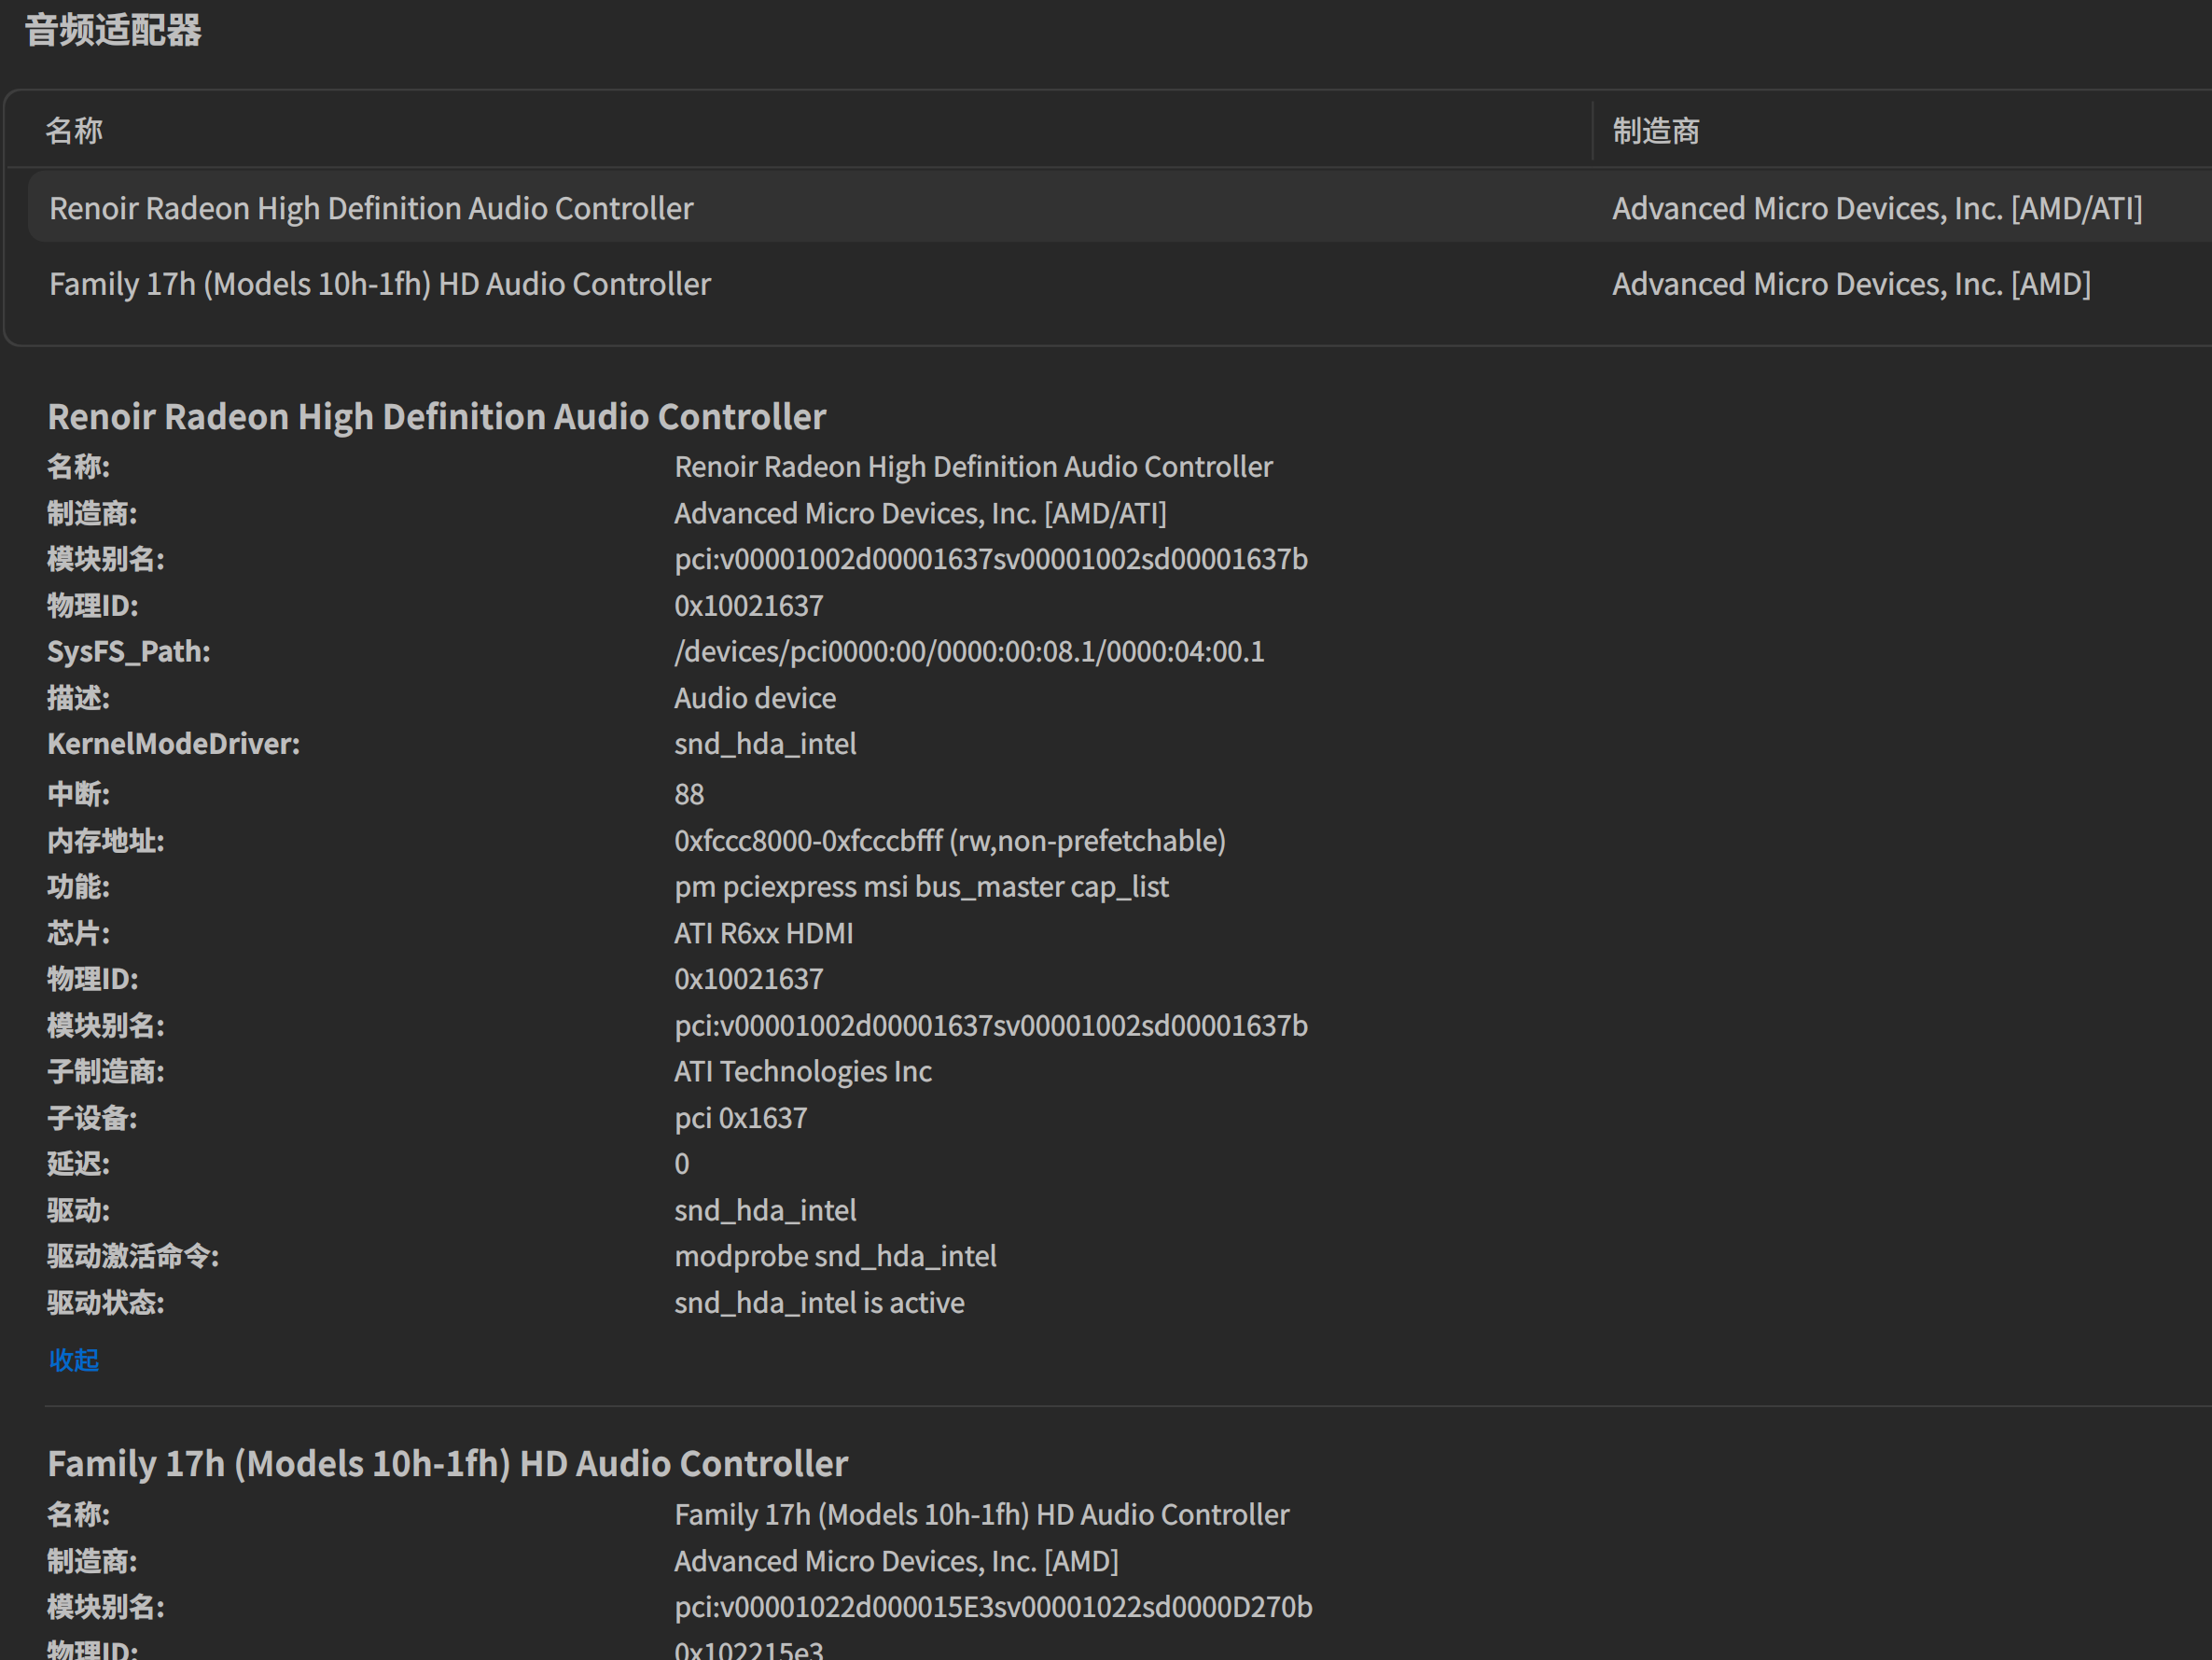The image size is (2212, 1660).
Task: Click the Family 17h details section heading
Action: [x=447, y=1463]
